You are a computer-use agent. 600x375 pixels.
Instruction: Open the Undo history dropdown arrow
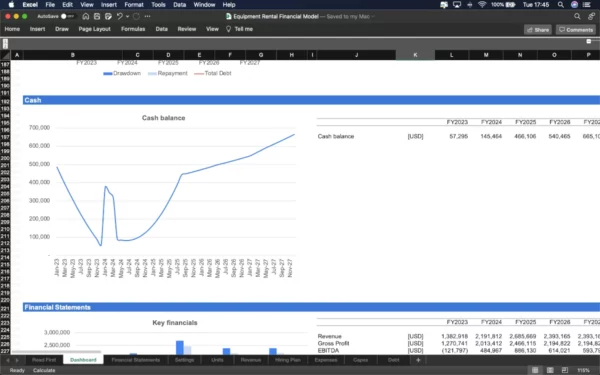click(127, 16)
